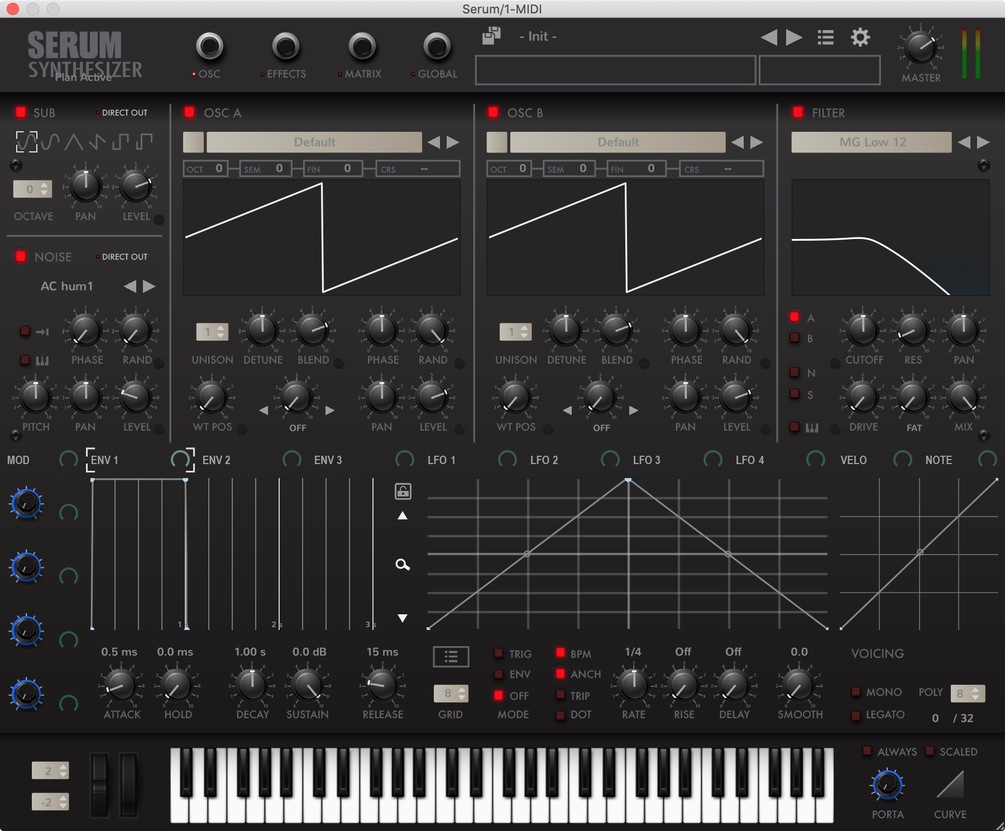Click the OSC A OCT value field
The width and height of the screenshot is (1005, 831).
pos(206,169)
